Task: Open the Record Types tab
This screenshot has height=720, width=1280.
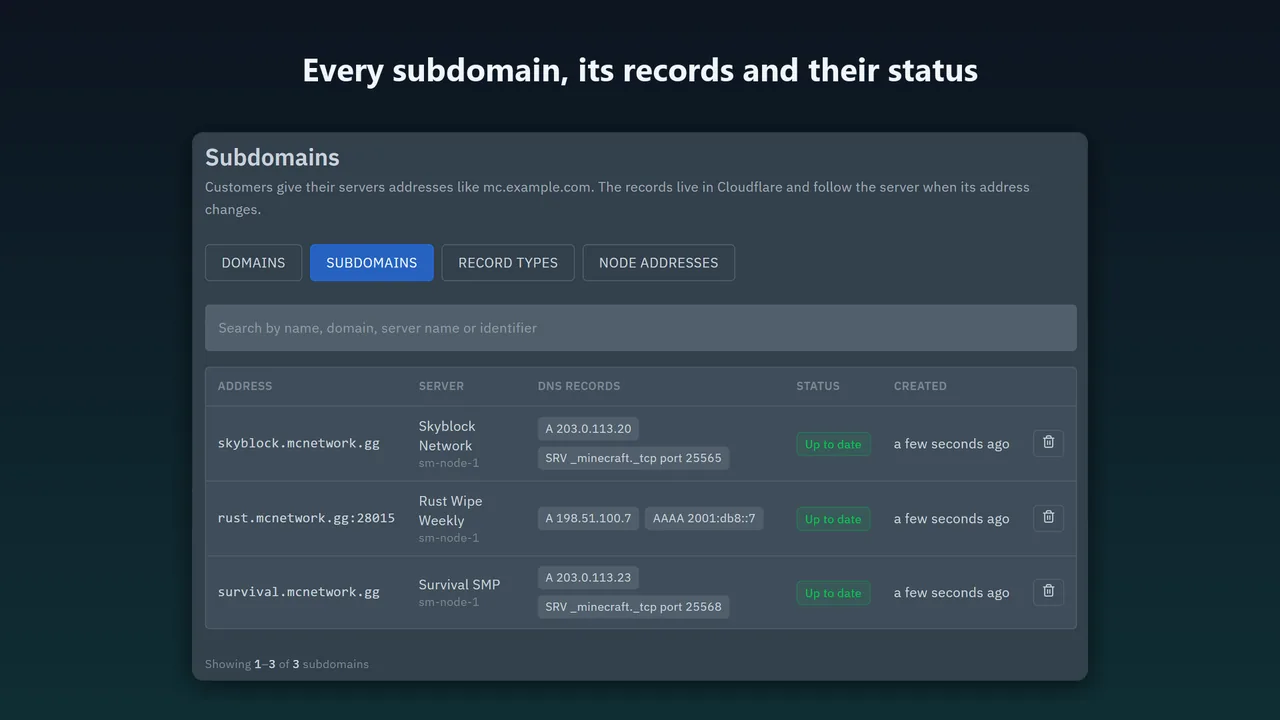Action: point(508,263)
